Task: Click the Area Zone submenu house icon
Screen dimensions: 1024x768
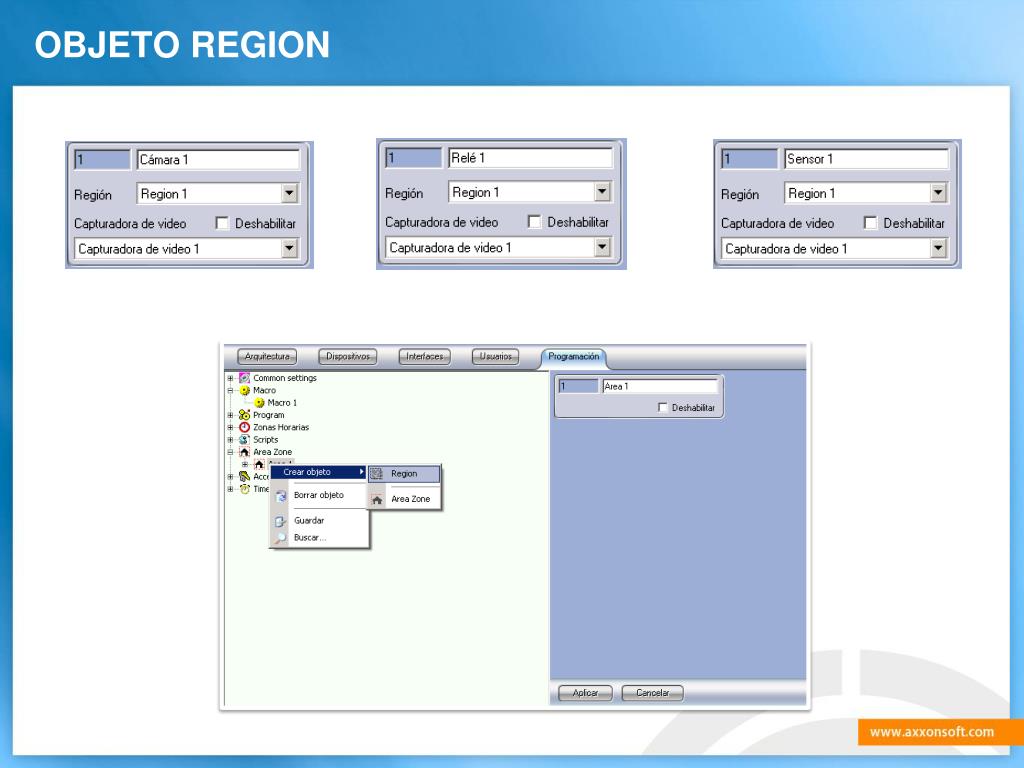Action: (x=377, y=500)
